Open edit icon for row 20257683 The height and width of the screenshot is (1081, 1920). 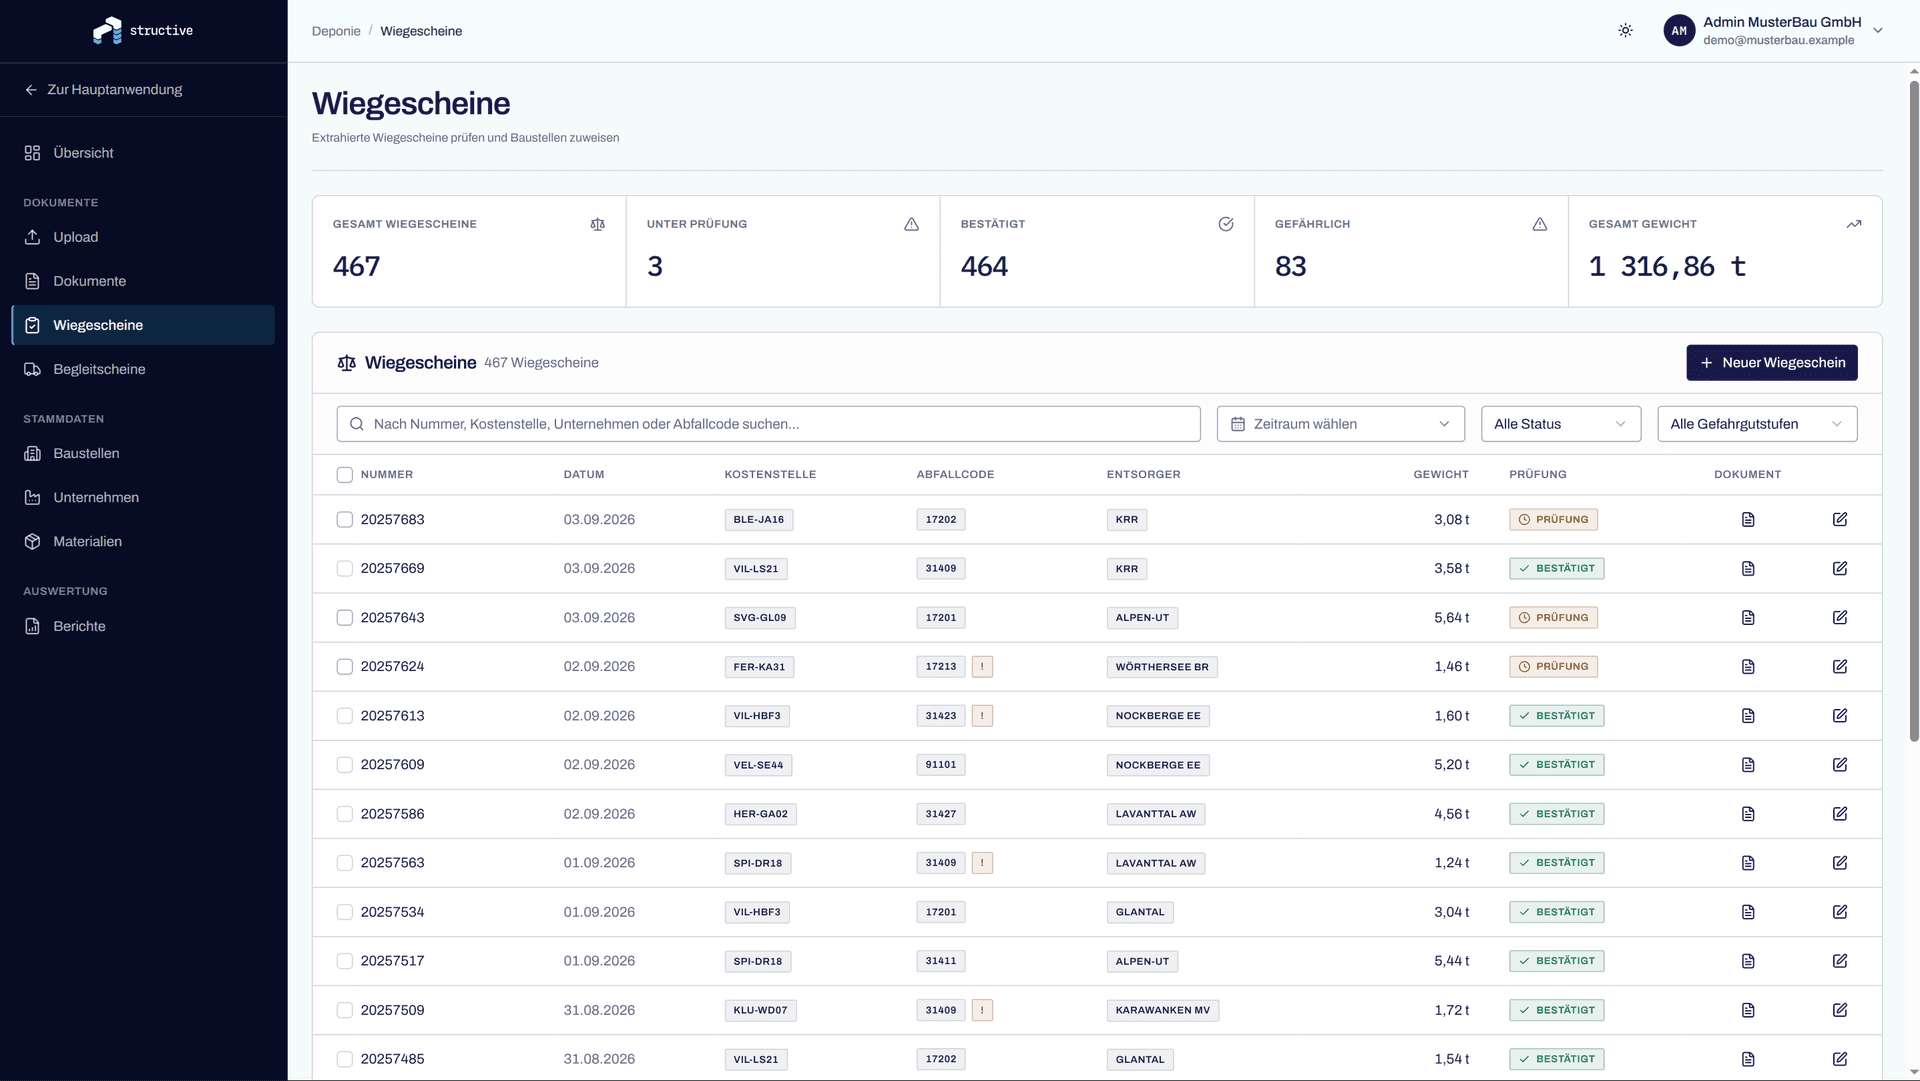(x=1840, y=520)
